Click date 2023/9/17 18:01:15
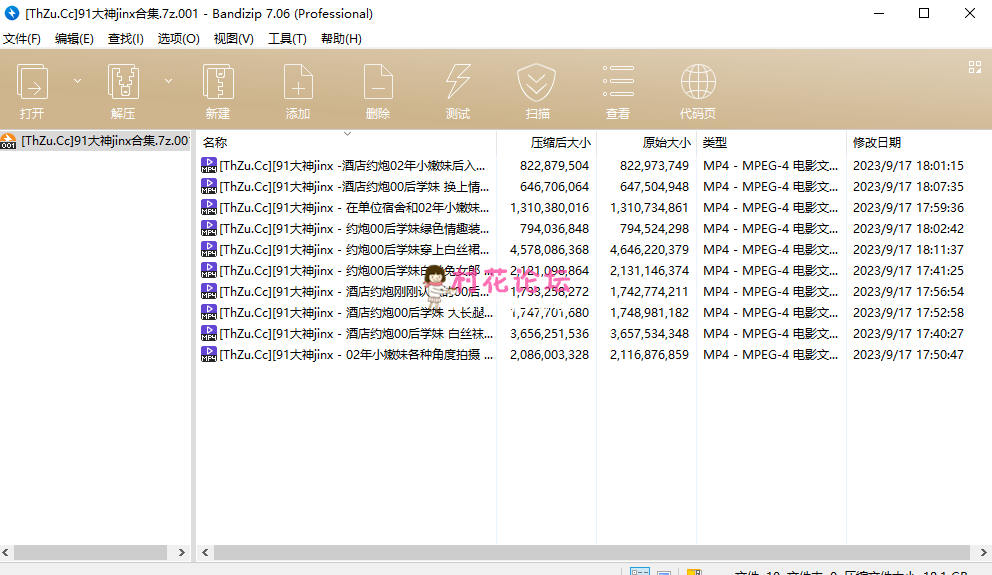 coord(908,166)
